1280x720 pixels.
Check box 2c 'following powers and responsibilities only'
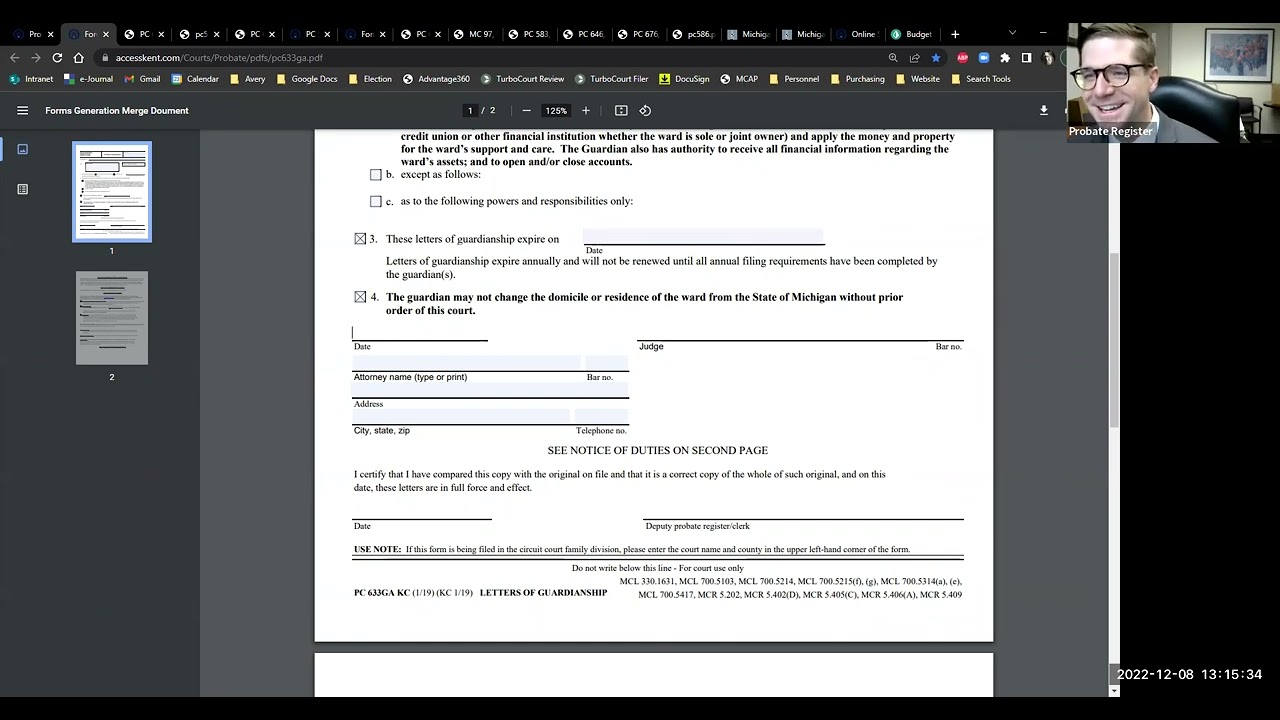[x=376, y=202]
